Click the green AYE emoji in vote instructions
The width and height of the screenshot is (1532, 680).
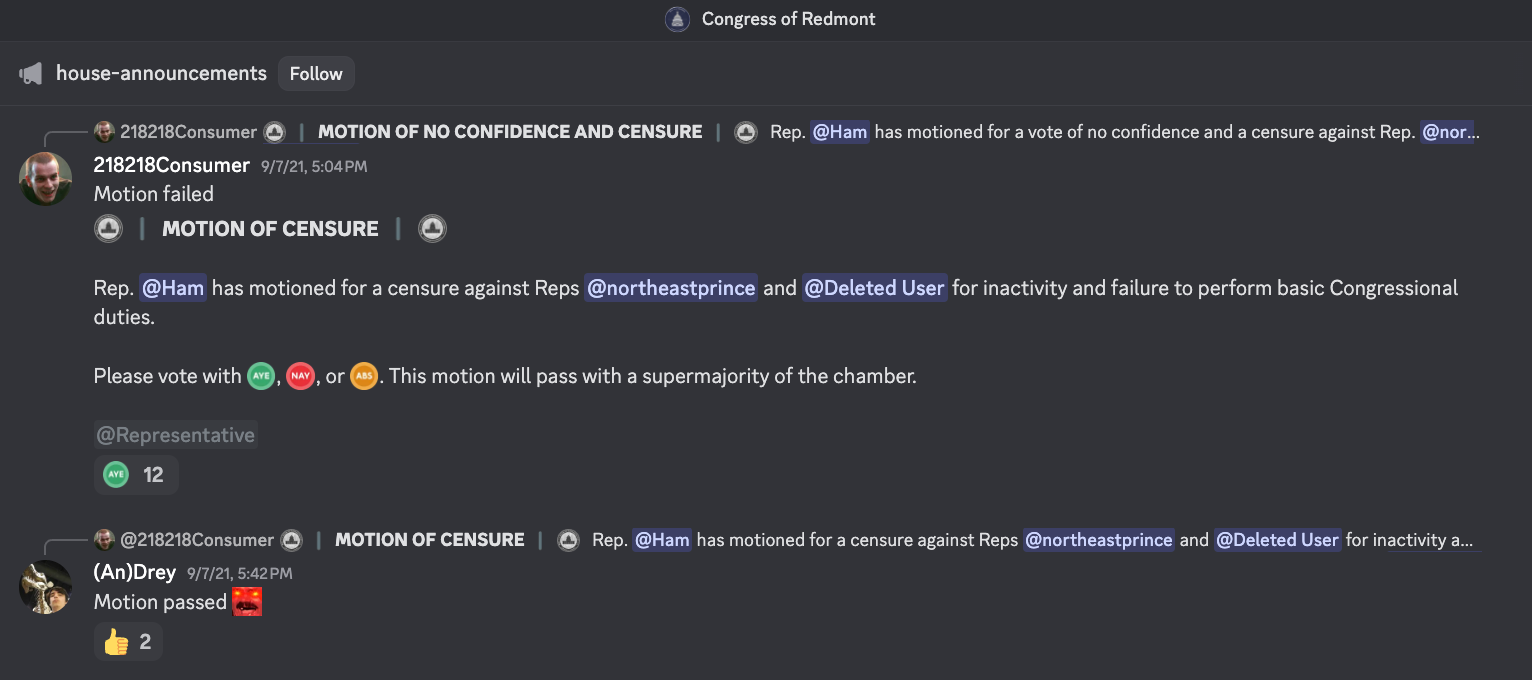[x=260, y=376]
